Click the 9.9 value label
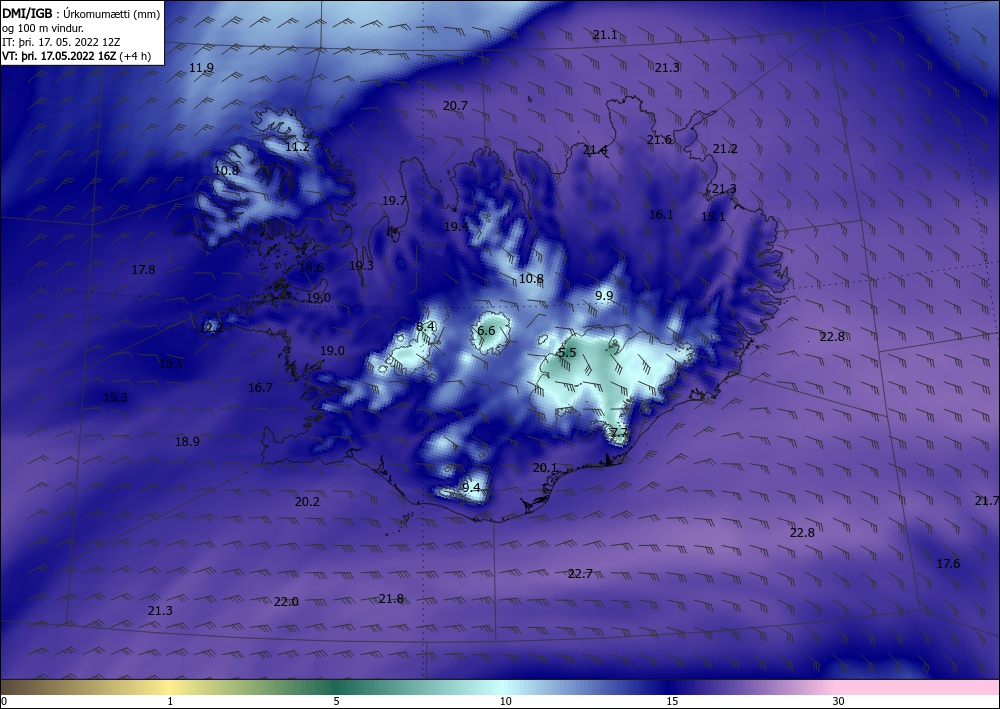The width and height of the screenshot is (1000, 709). click(604, 296)
